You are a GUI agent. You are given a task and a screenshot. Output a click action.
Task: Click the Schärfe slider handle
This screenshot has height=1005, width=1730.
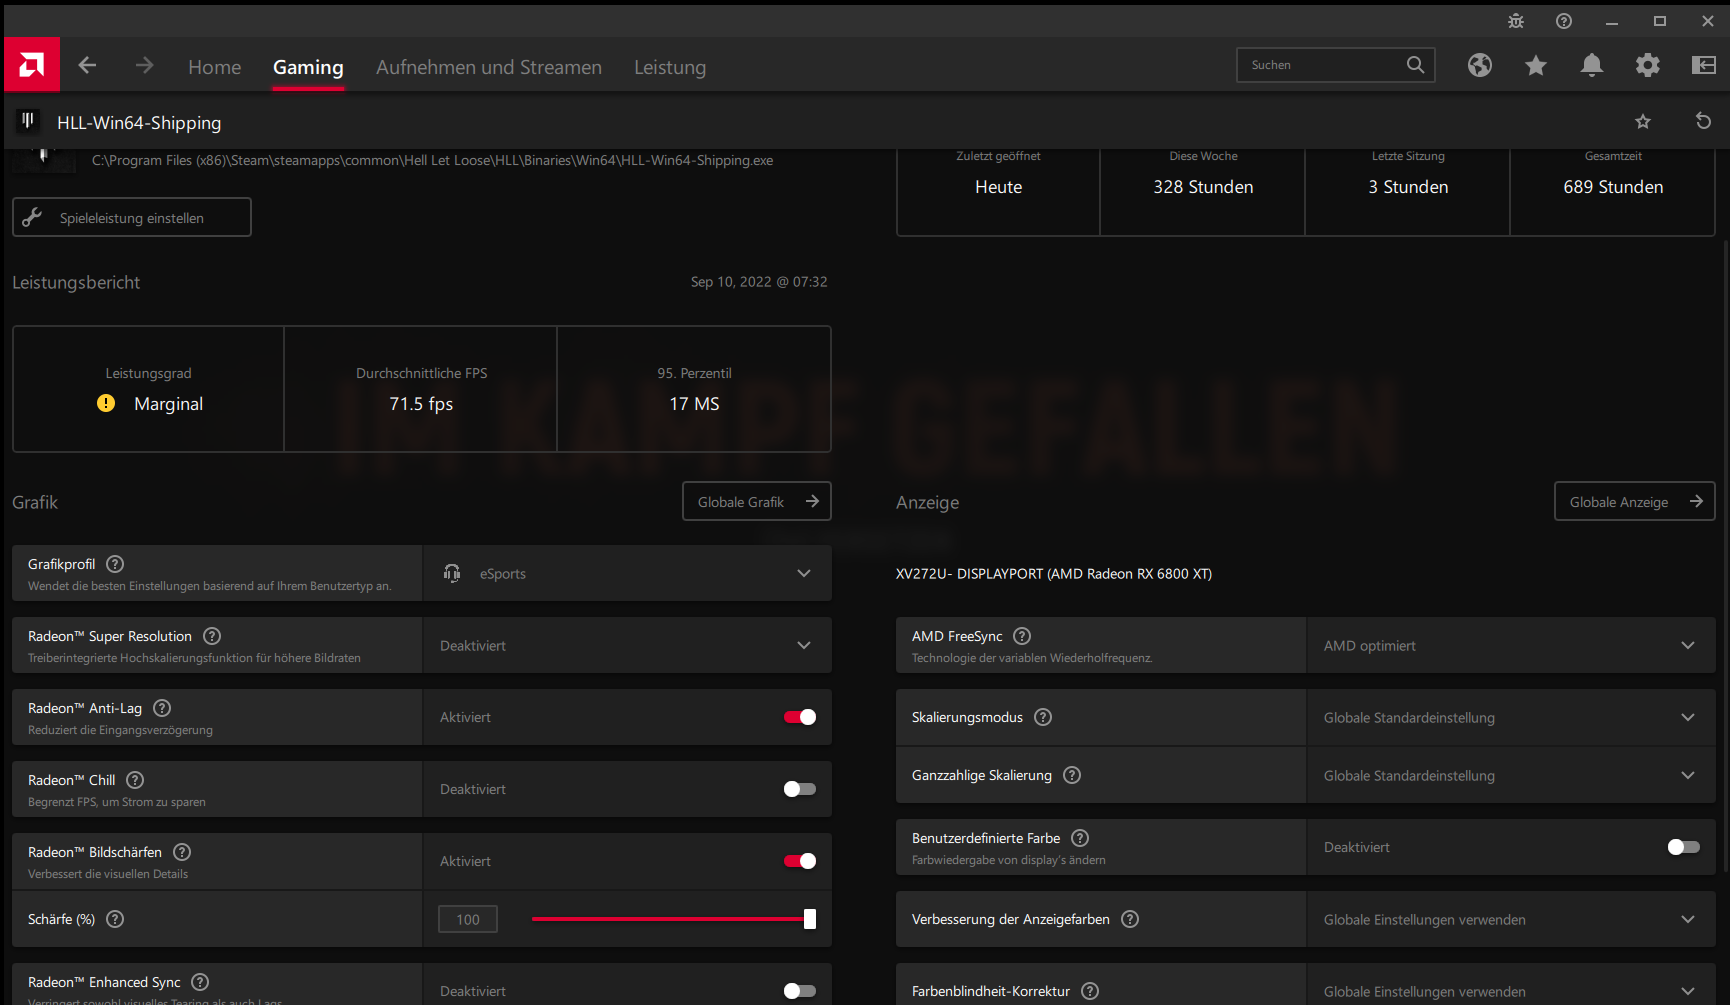810,919
